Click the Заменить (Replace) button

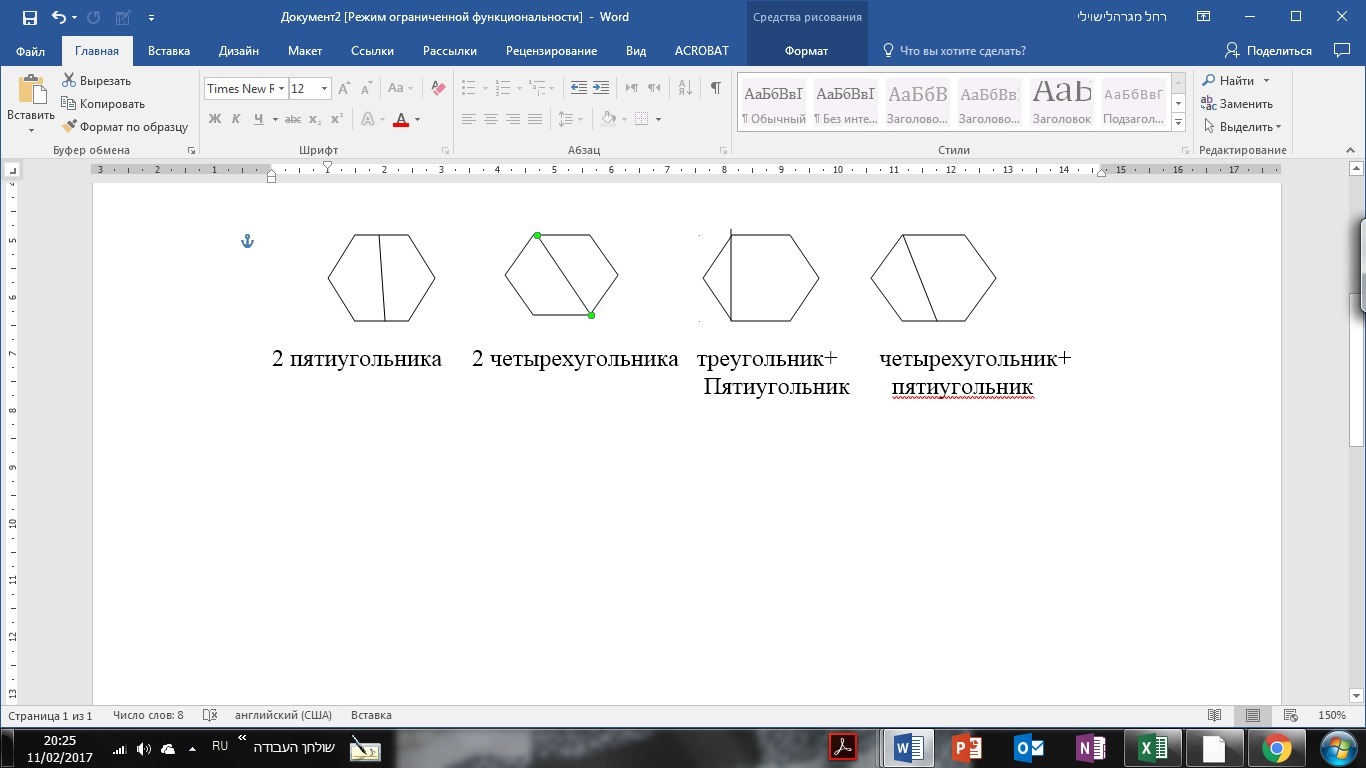point(1238,104)
